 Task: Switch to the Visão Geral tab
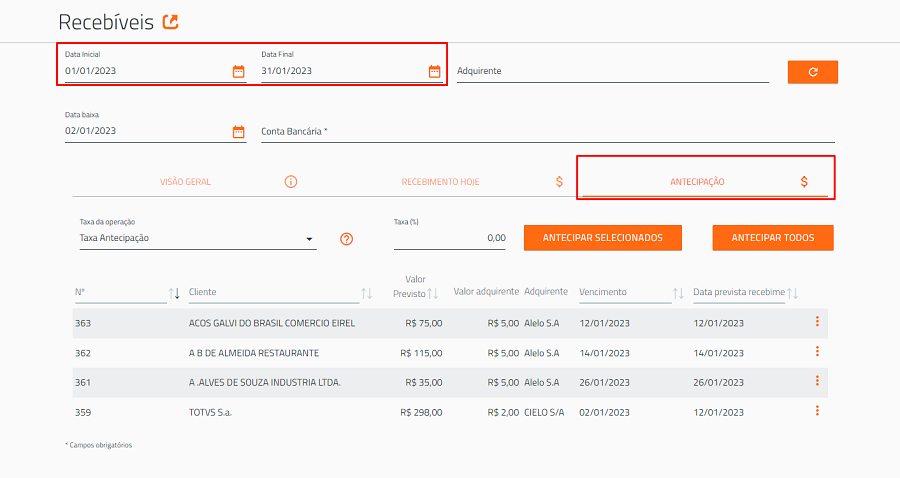tap(185, 182)
